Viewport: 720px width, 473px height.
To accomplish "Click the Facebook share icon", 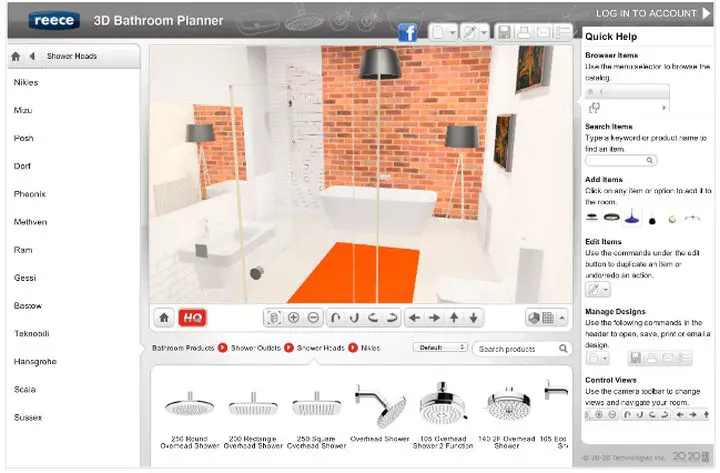I will [x=407, y=32].
